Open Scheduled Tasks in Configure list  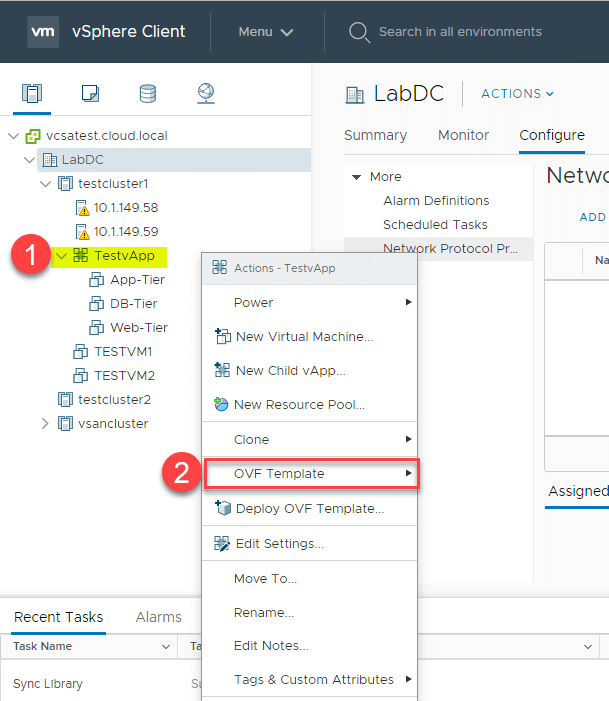(x=435, y=224)
